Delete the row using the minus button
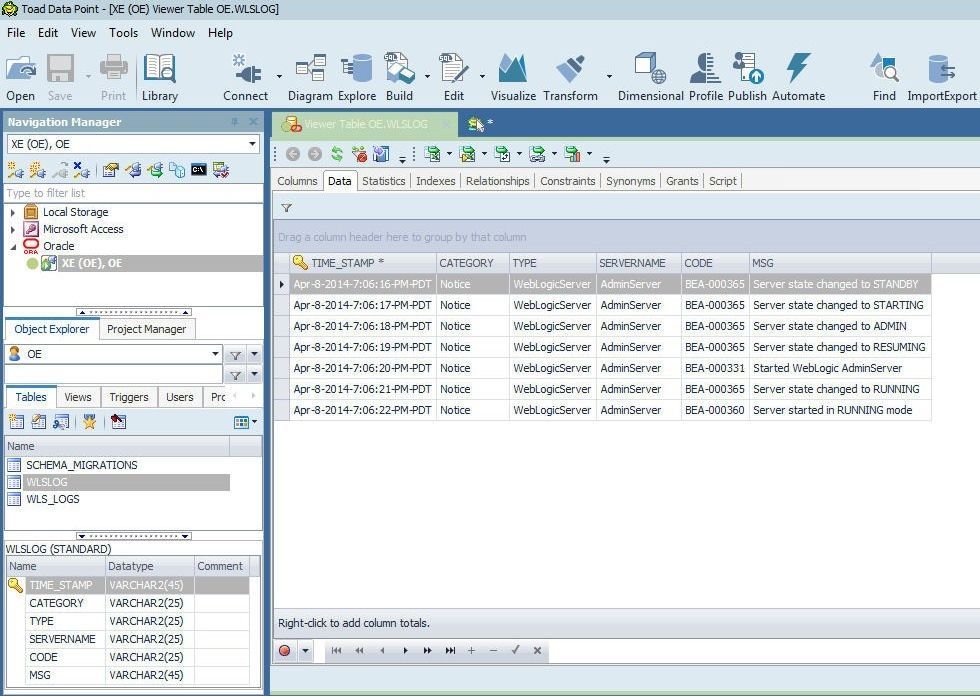 (x=493, y=650)
